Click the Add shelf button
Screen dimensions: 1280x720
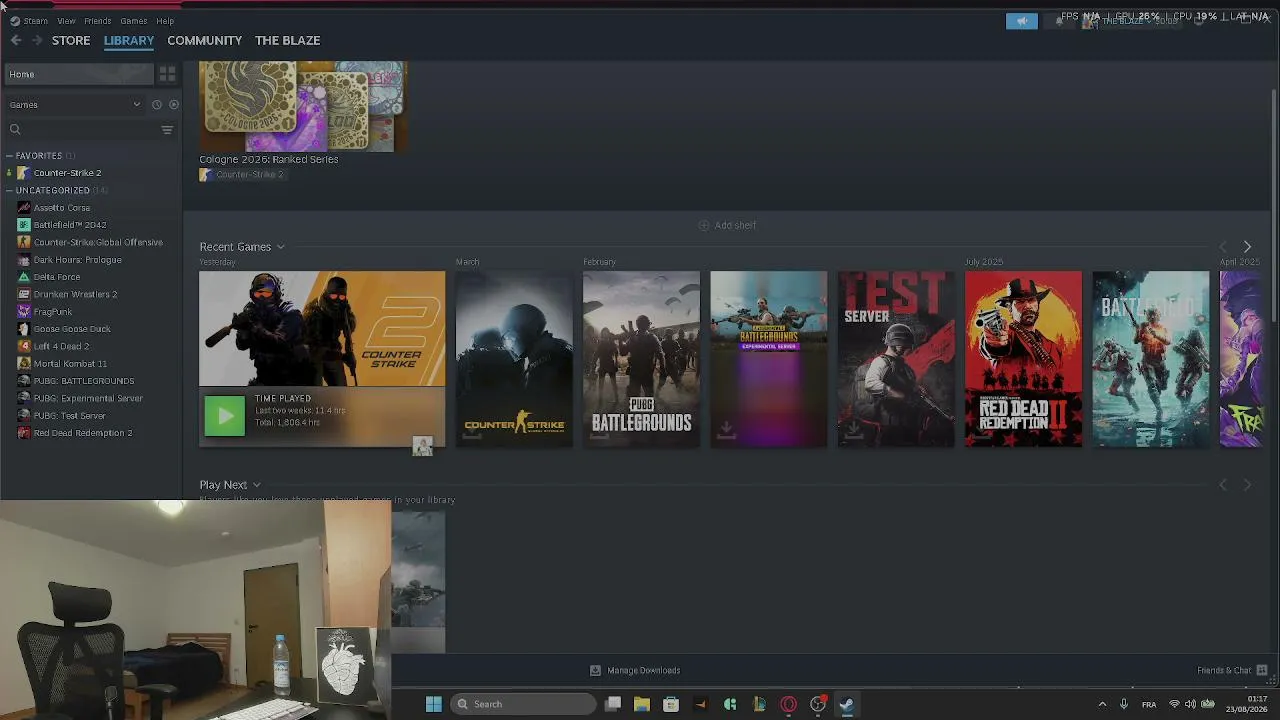pos(727,226)
